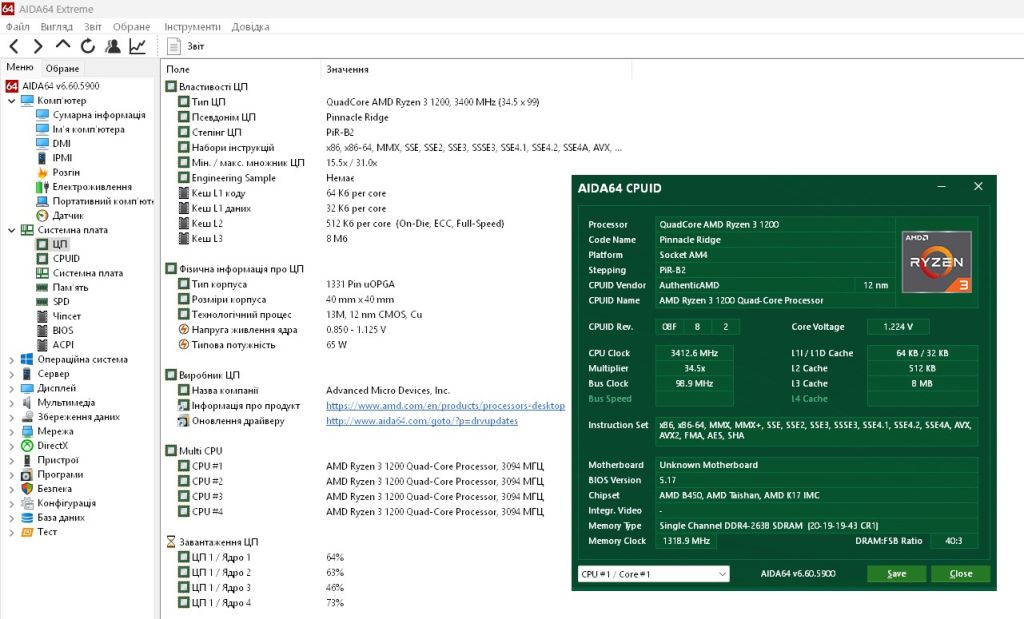Click the Save button in CPUID window
This screenshot has width=1024, height=619.
click(x=896, y=573)
